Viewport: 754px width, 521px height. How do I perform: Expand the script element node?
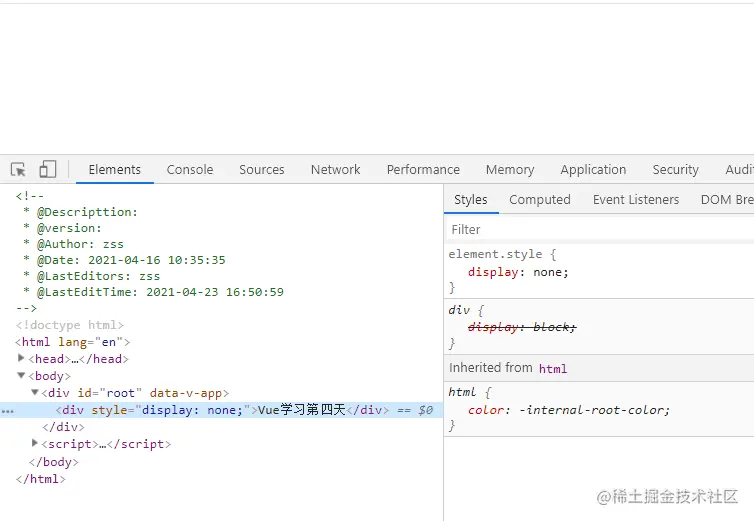coord(34,443)
